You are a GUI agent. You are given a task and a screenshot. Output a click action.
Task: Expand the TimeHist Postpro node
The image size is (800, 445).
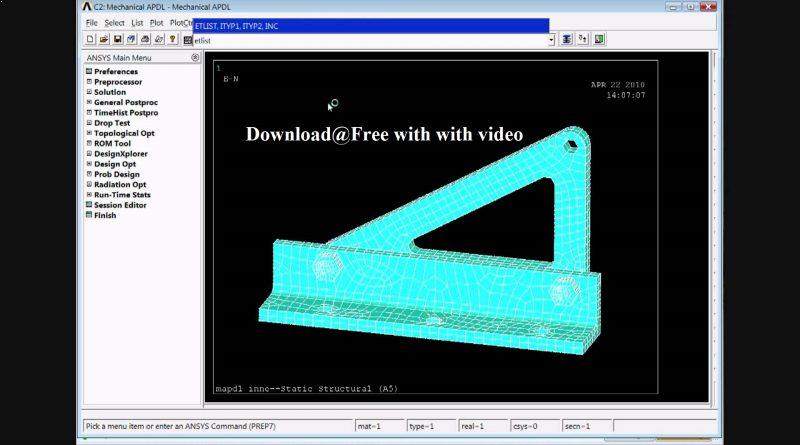click(89, 112)
